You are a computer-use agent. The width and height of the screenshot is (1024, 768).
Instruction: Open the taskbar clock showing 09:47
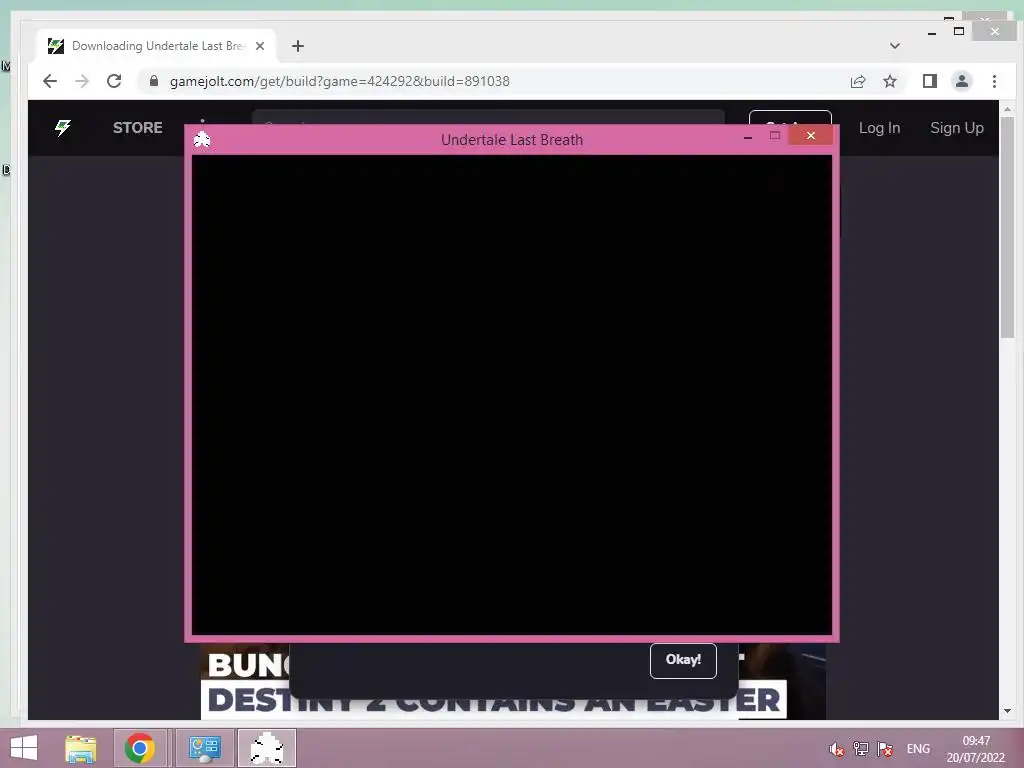[976, 749]
